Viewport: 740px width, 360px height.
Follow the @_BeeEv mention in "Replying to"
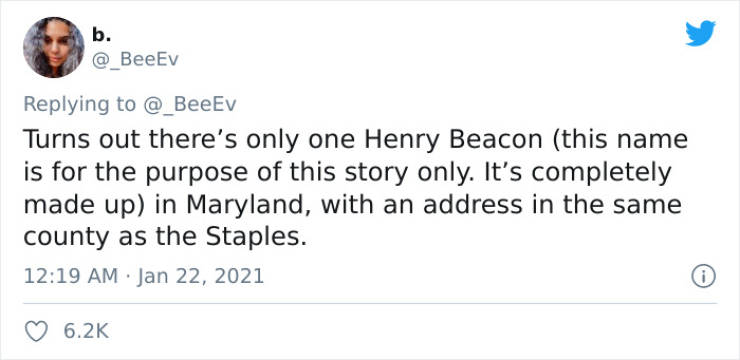point(189,104)
